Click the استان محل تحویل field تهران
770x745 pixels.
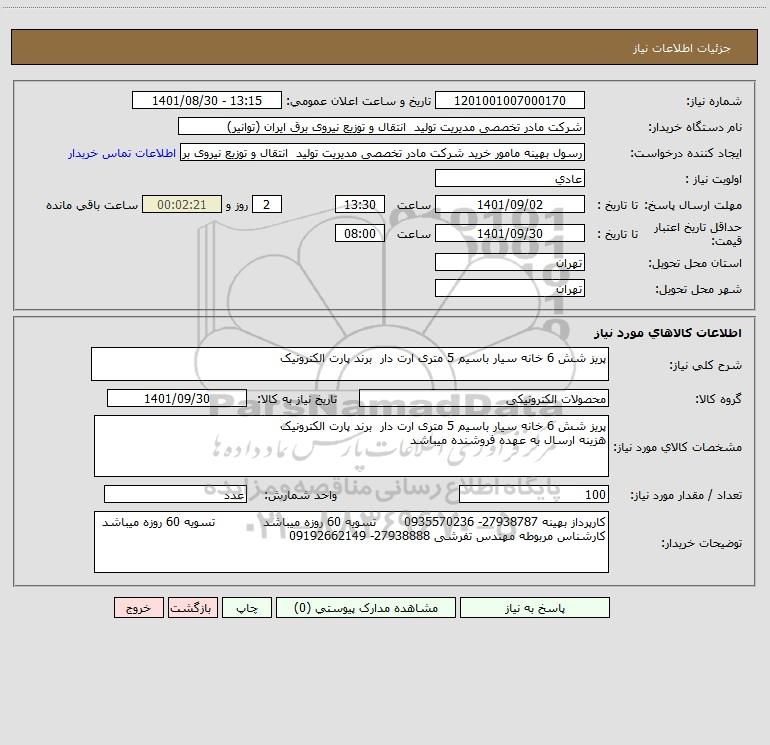(510, 262)
